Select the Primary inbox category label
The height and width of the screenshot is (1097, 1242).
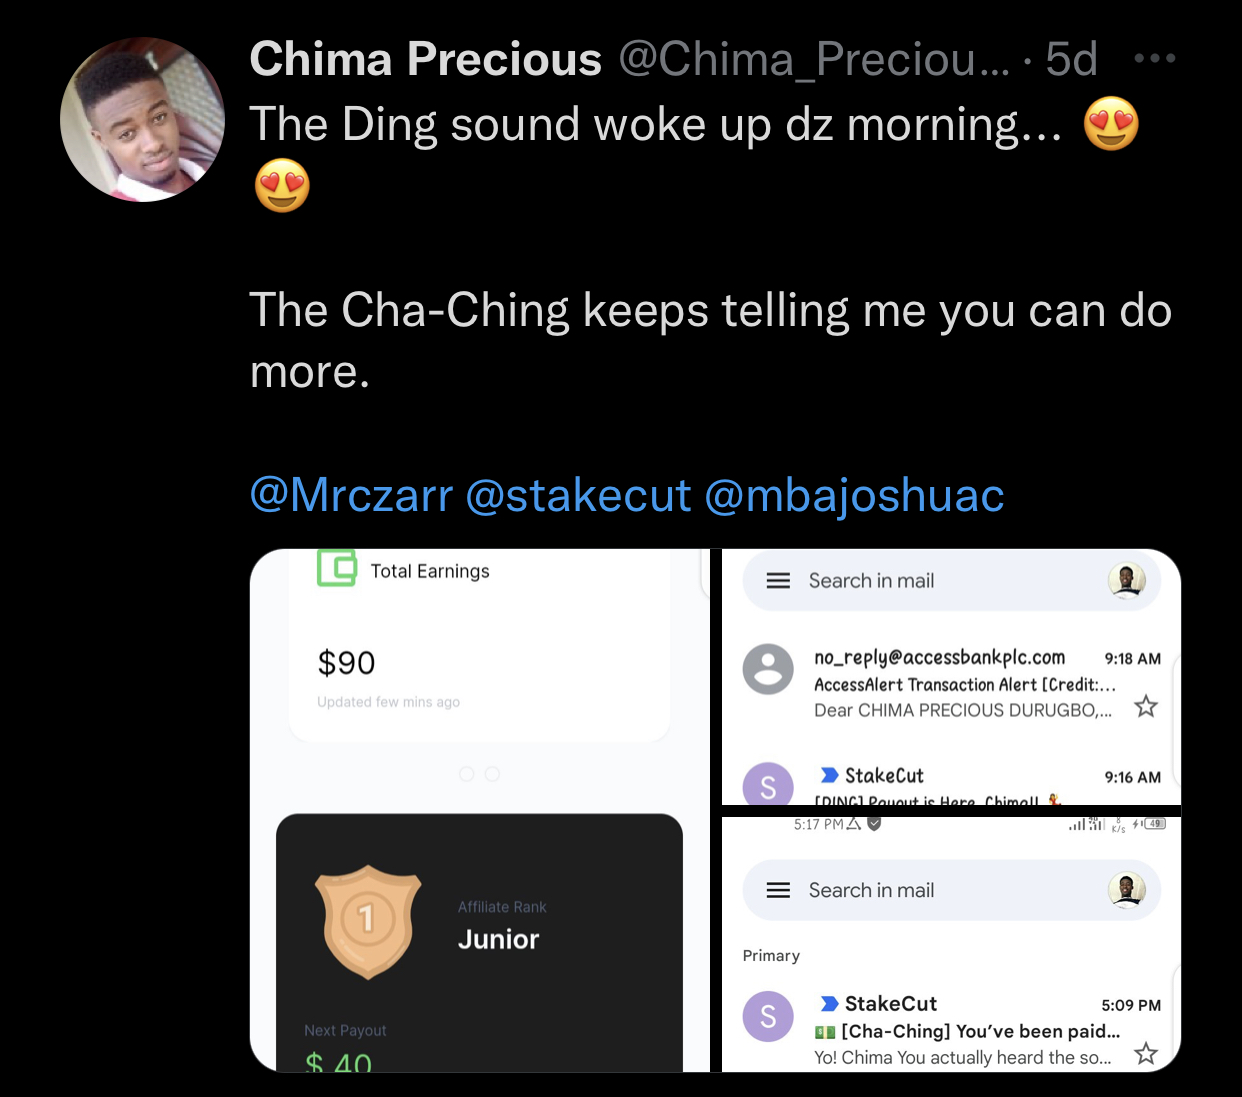click(771, 956)
